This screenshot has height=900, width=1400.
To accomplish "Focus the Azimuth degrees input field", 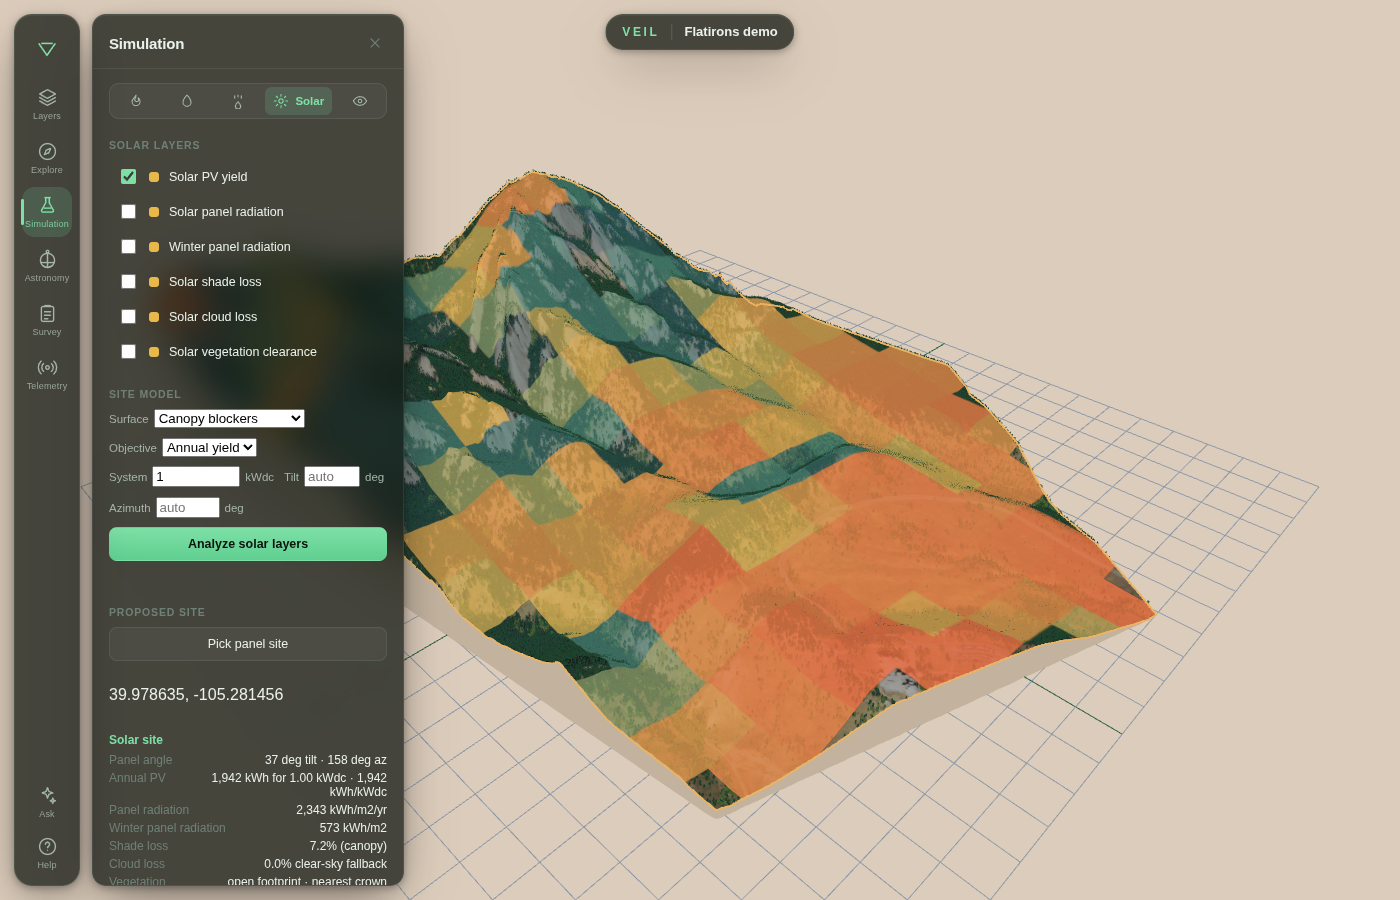I will pos(188,508).
